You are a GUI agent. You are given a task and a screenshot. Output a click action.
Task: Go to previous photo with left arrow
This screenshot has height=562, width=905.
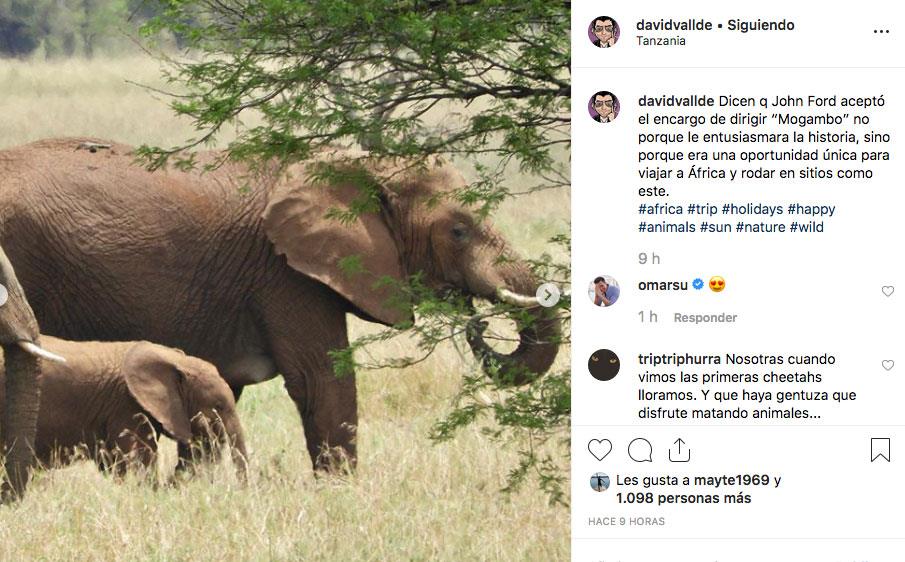pyautogui.click(x=4, y=295)
